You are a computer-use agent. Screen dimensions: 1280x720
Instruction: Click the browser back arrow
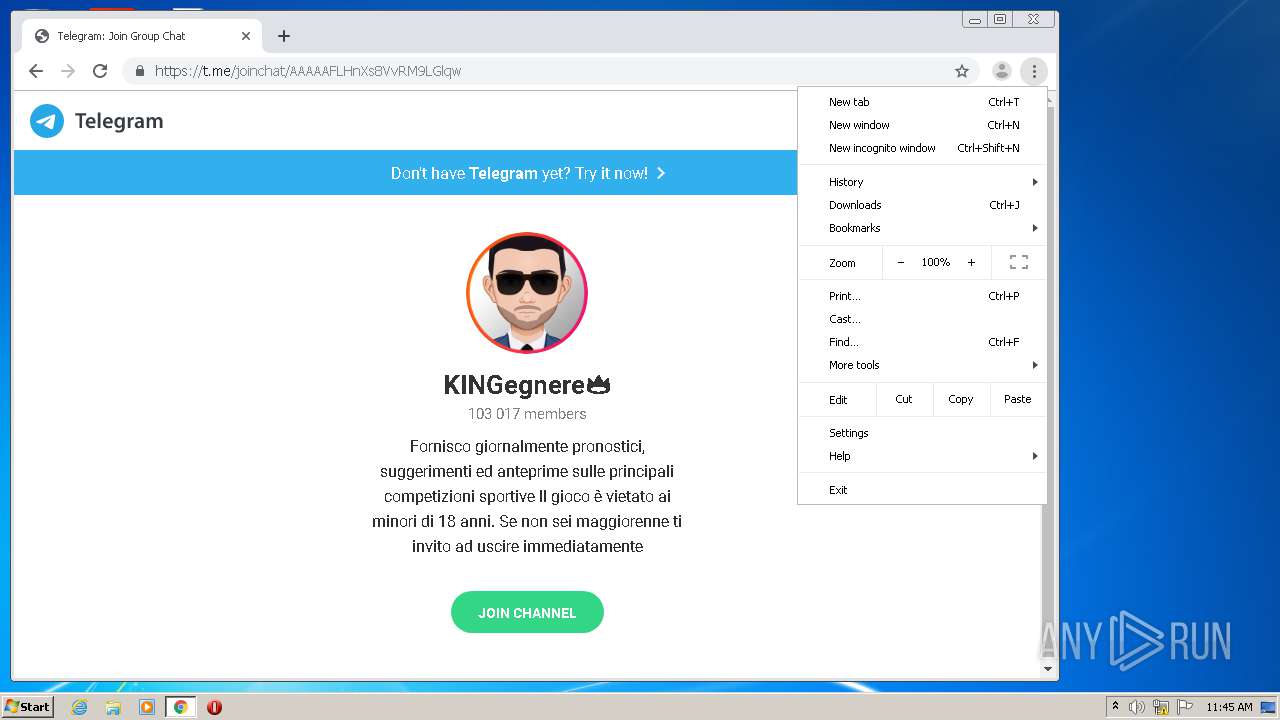coord(36,71)
